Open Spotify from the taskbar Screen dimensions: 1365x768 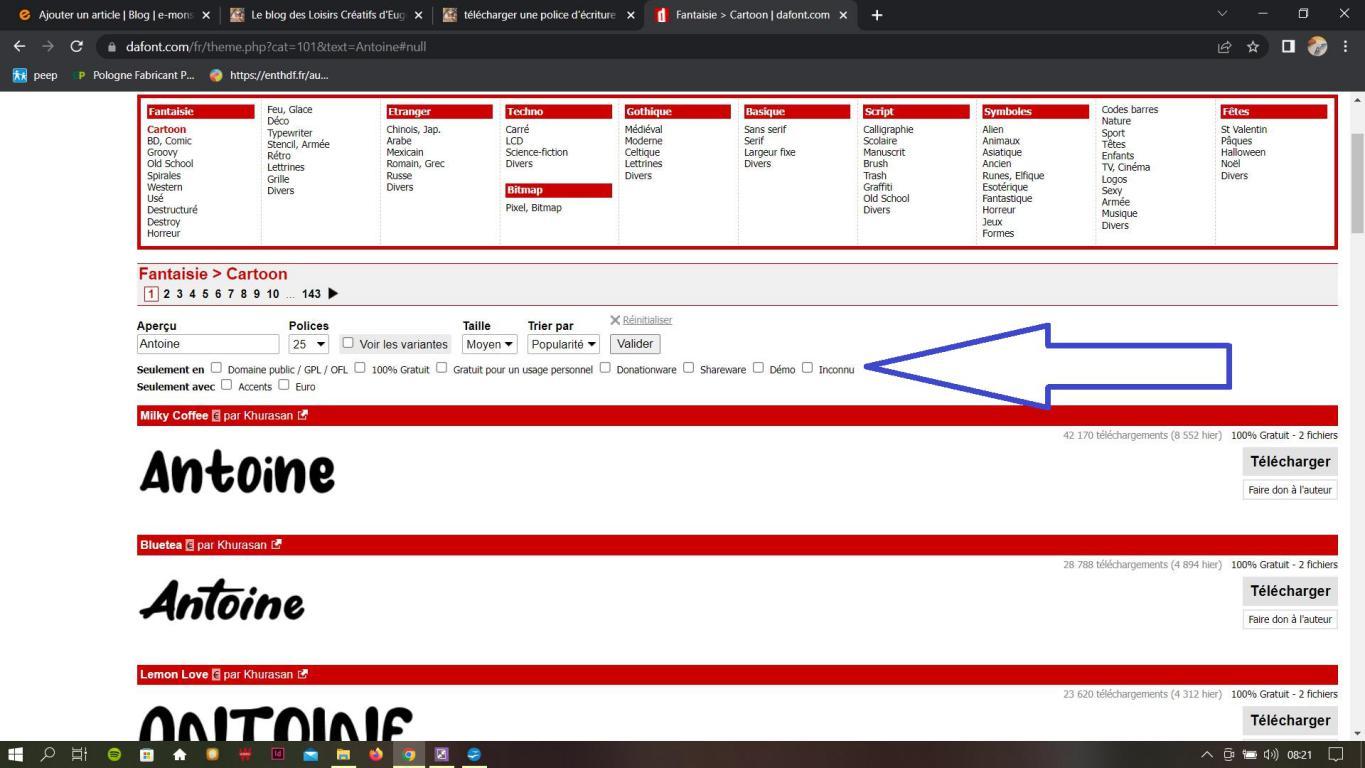(114, 755)
